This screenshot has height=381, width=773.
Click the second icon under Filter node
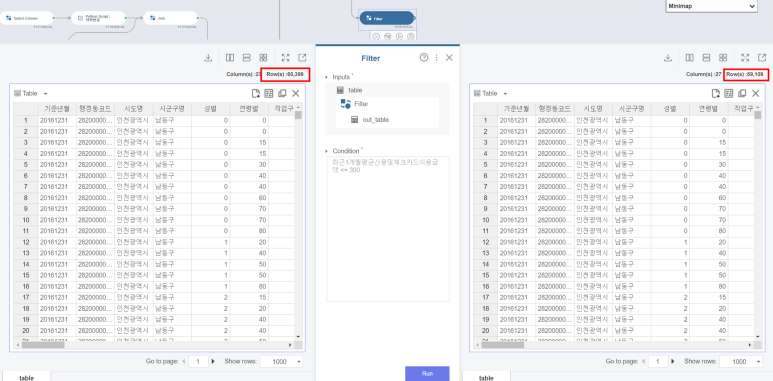pos(387,36)
